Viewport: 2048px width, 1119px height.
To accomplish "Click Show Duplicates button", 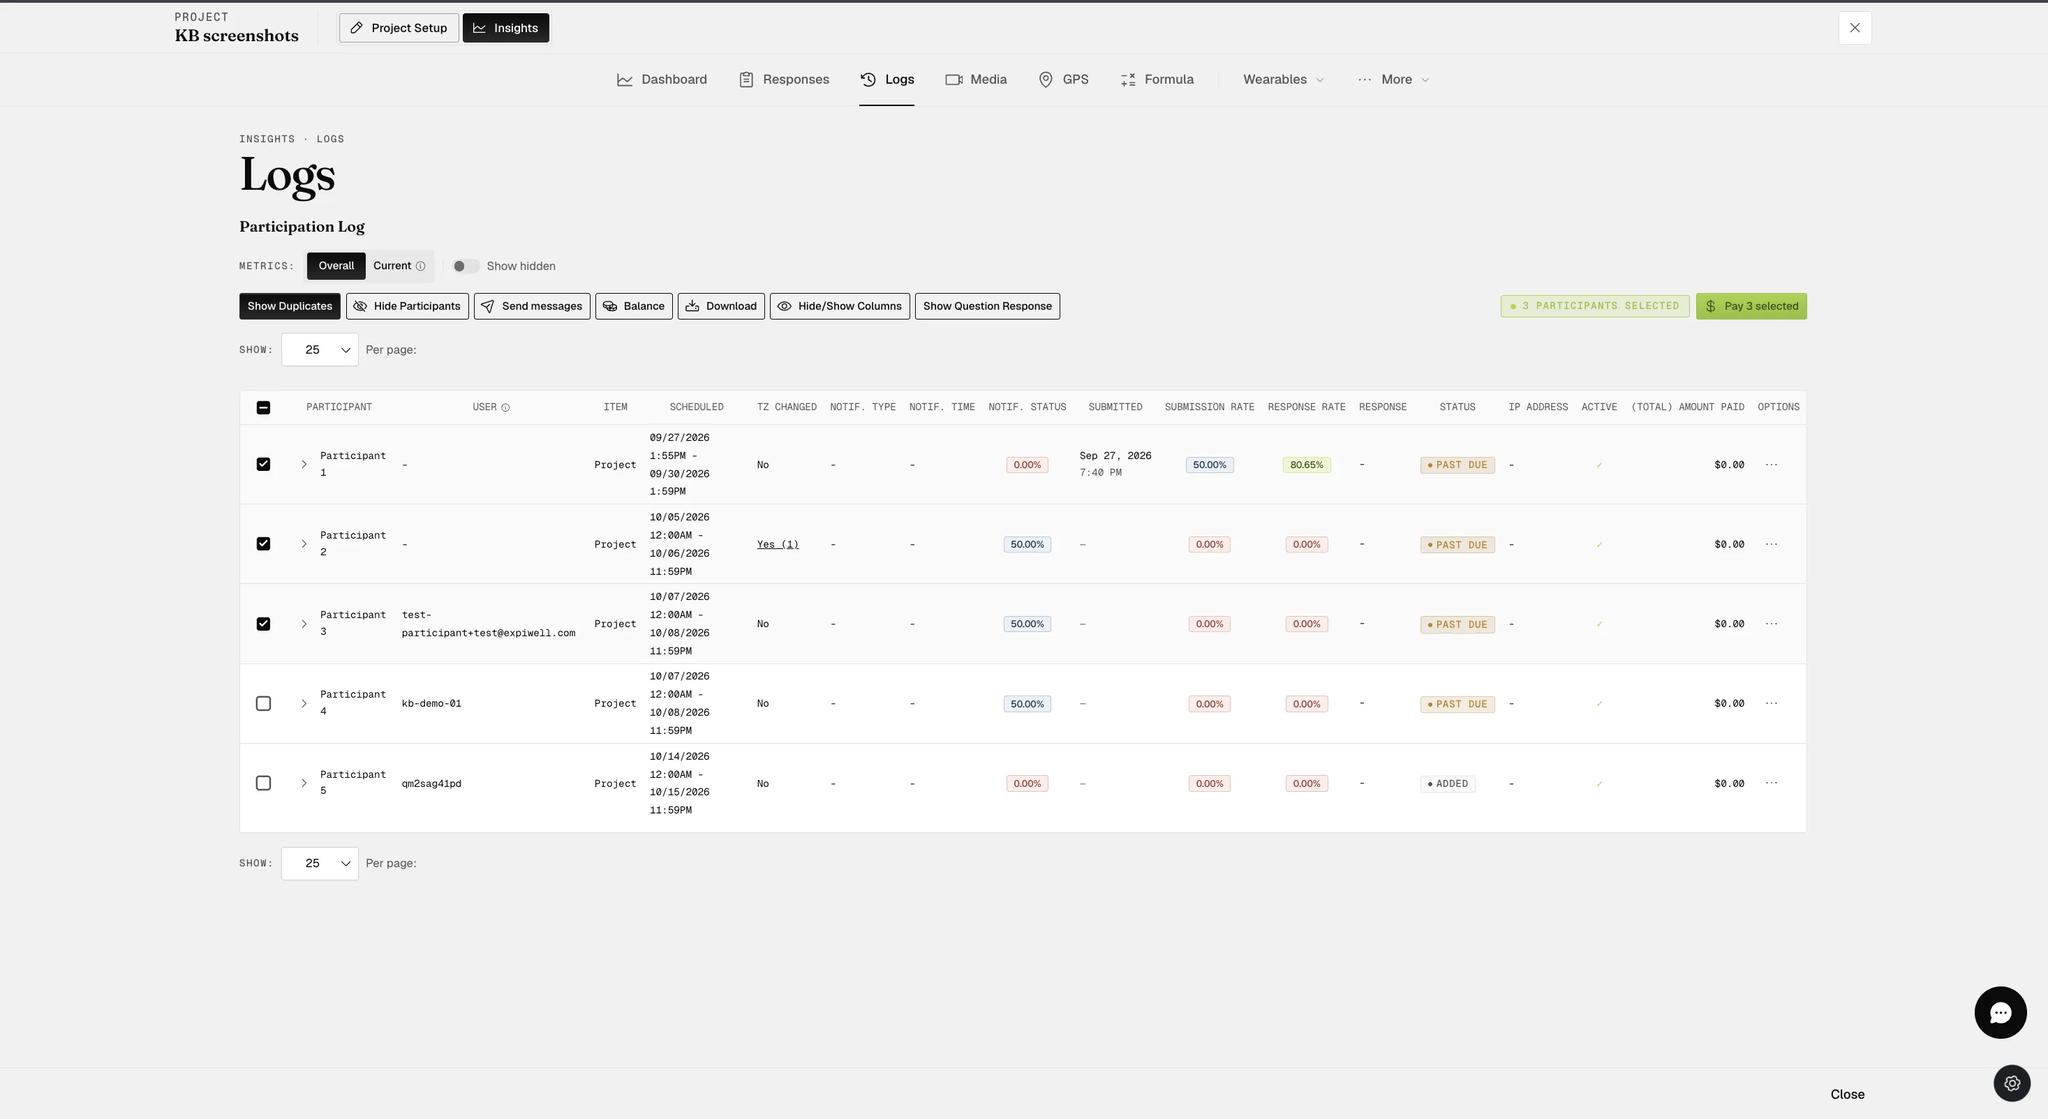I will point(290,306).
